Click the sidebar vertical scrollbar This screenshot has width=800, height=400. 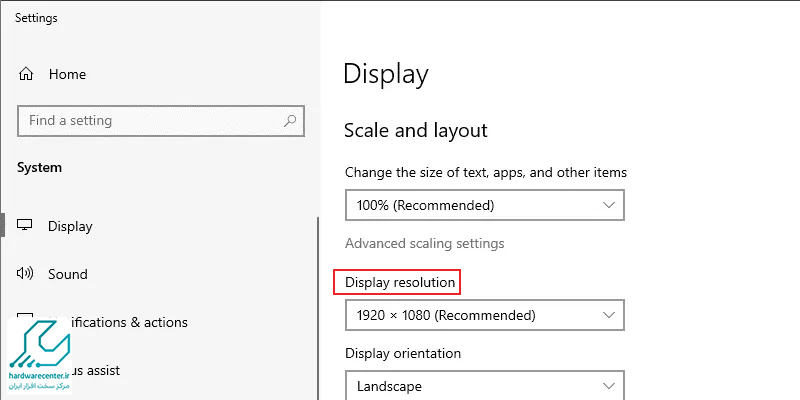pos(318,300)
